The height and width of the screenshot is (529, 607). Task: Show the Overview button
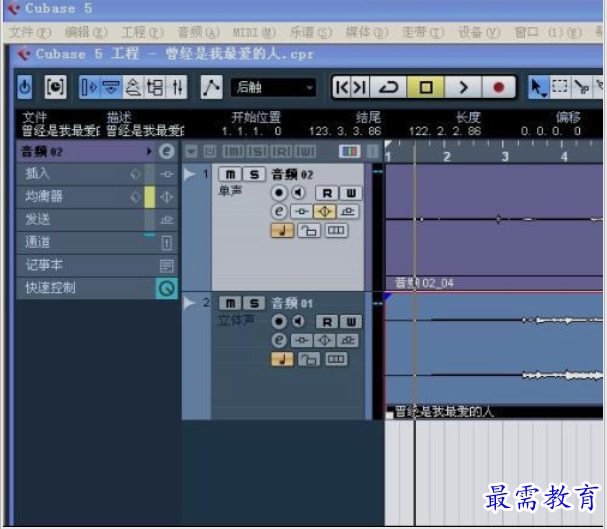(133, 87)
